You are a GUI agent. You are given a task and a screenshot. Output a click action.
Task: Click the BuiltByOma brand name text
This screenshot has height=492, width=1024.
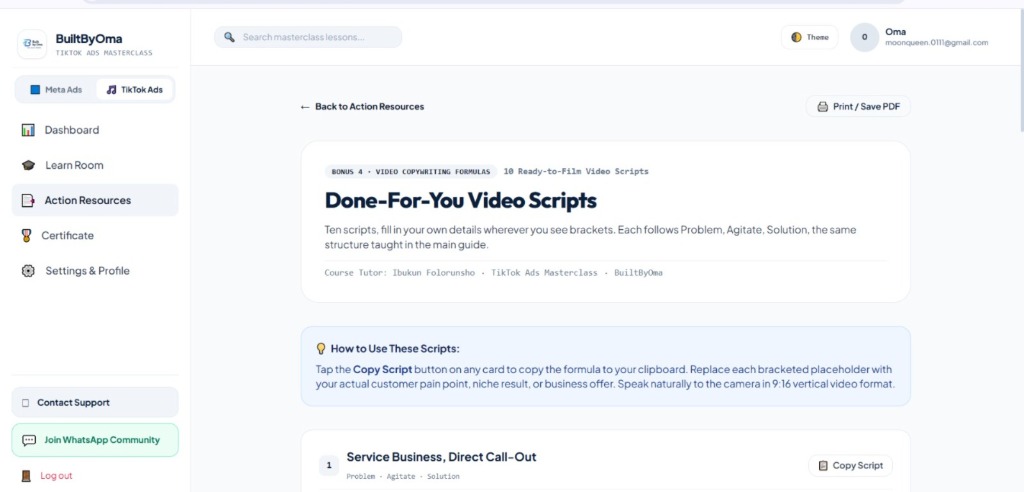[x=89, y=39]
